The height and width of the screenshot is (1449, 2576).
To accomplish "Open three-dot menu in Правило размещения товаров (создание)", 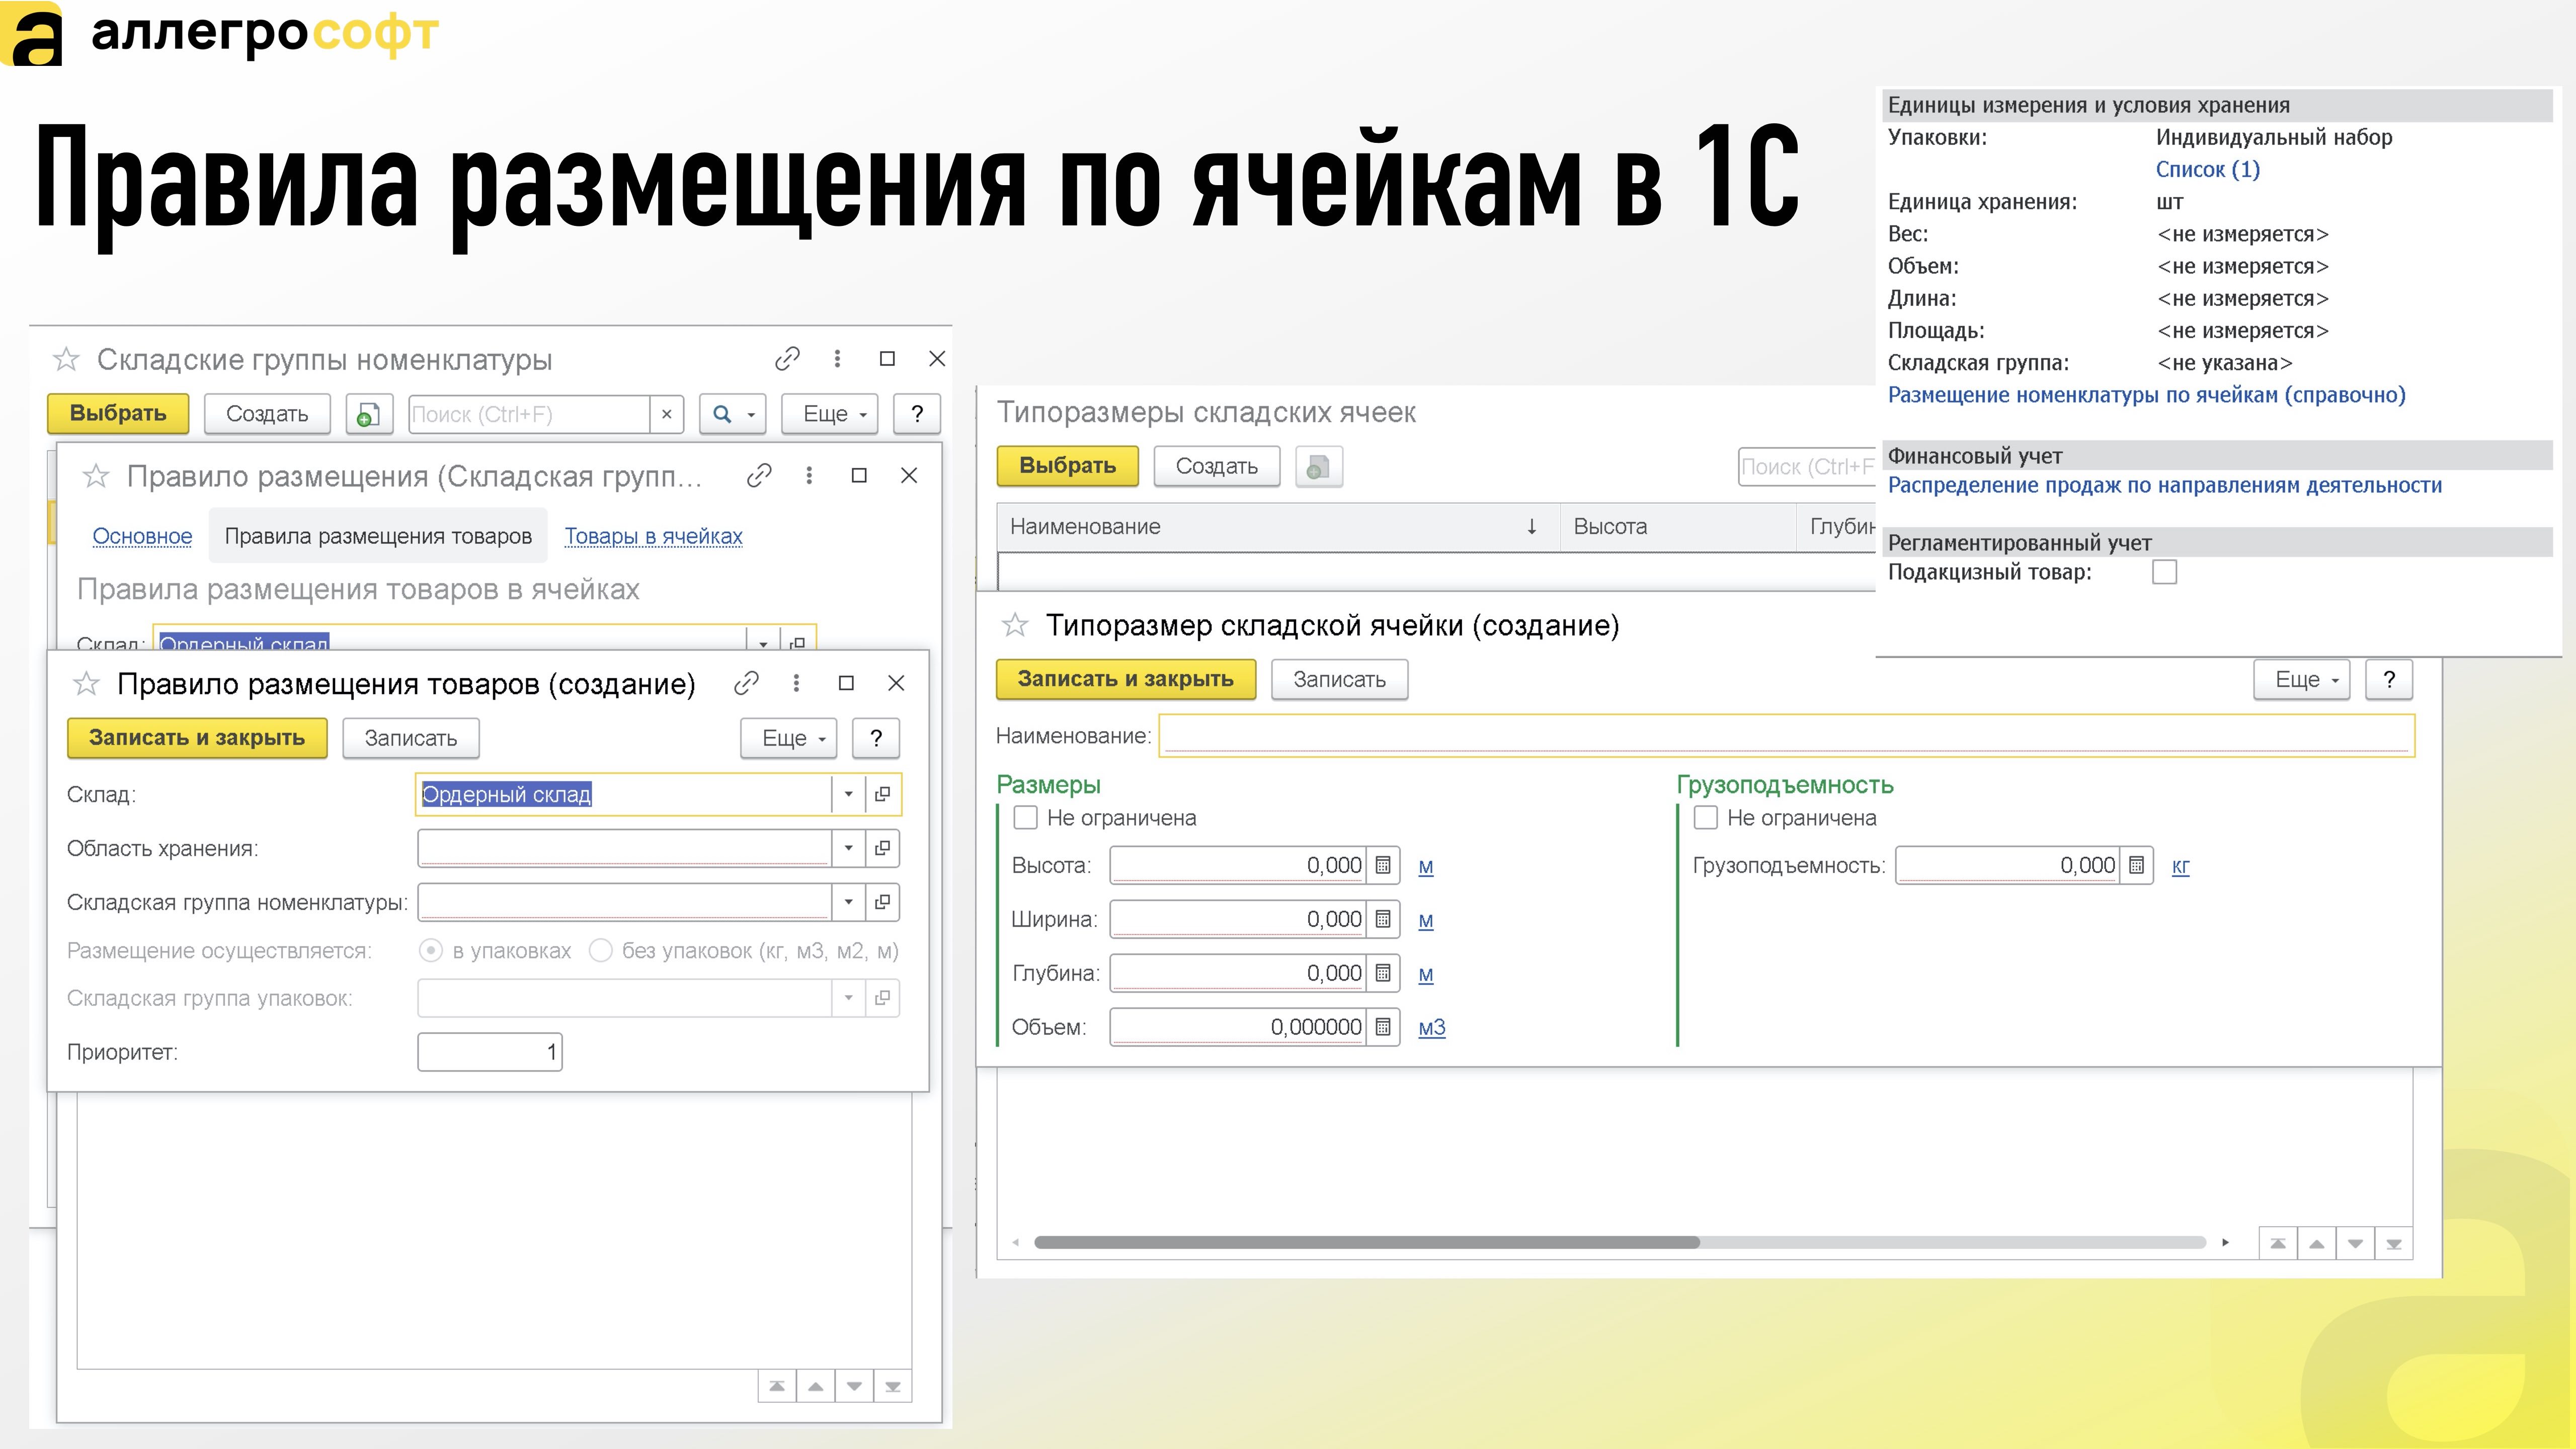I will 796,683.
